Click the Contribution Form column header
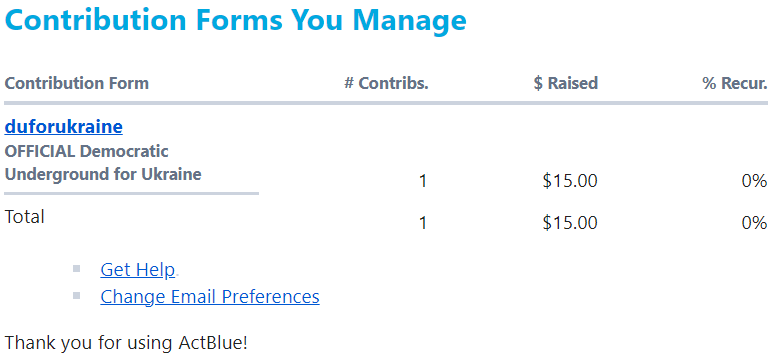This screenshot has width=775, height=361. pyautogui.click(x=77, y=83)
